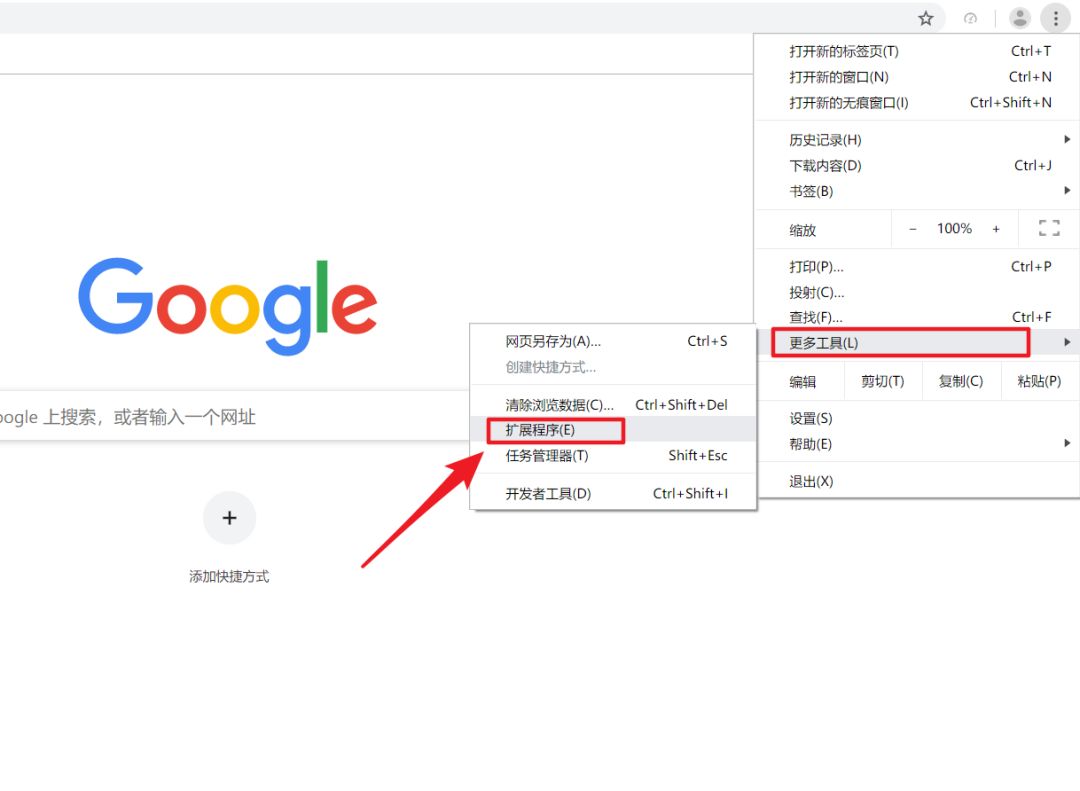The image size is (1080, 791).
Task: Open 开发者工具(D) from submenu
Action: point(613,493)
